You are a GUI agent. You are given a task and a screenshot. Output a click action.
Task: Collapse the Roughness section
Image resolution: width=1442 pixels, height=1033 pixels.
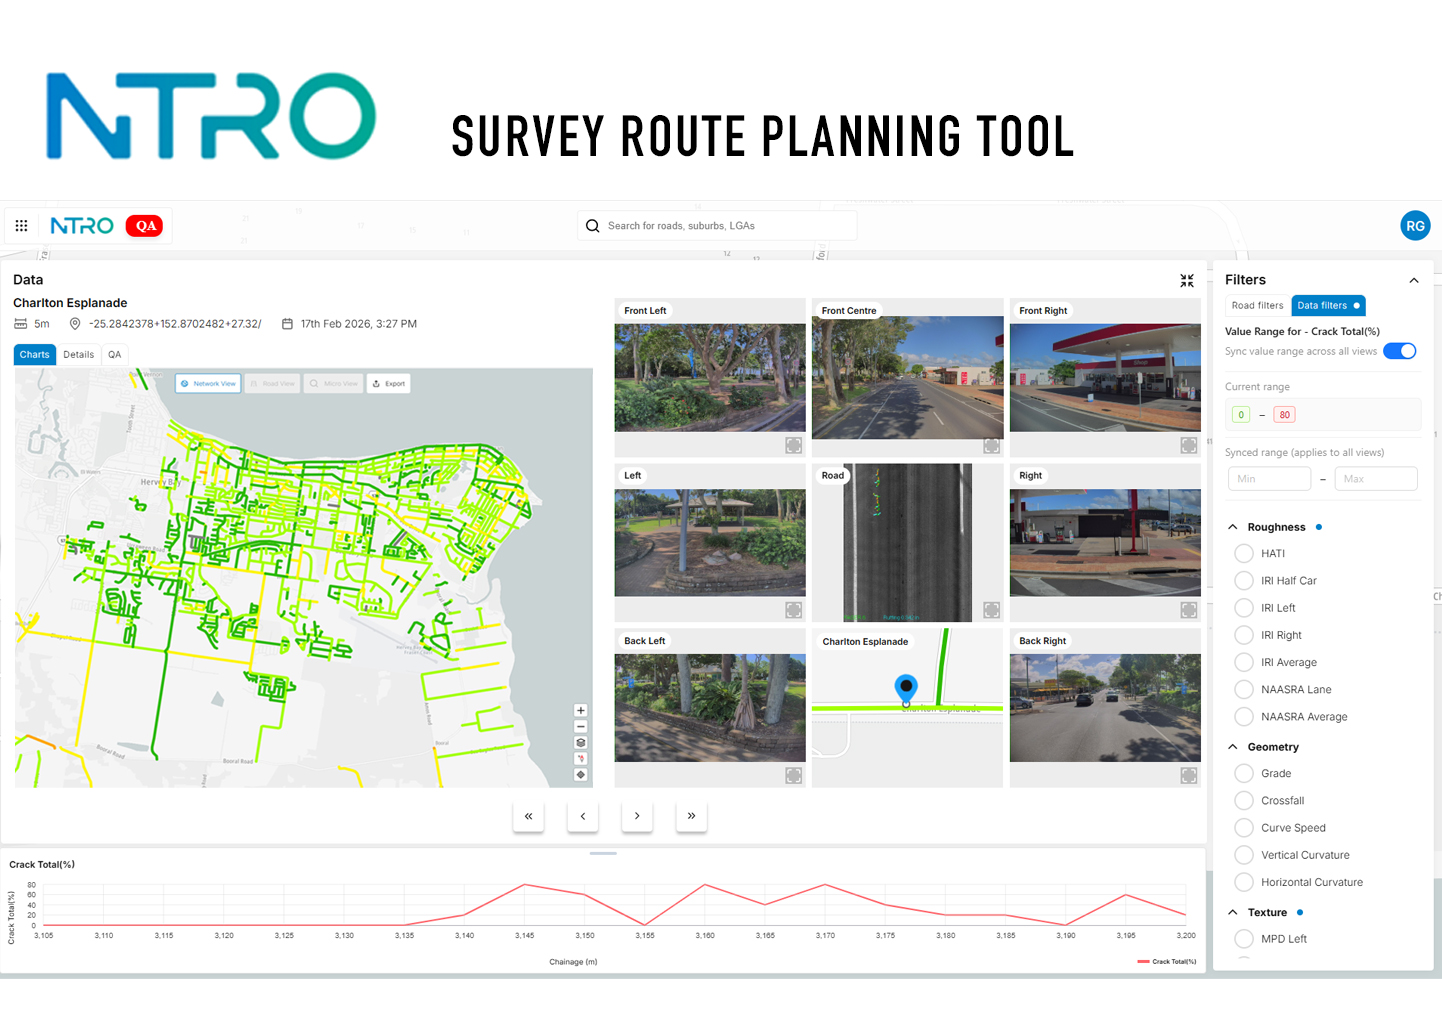tap(1233, 527)
